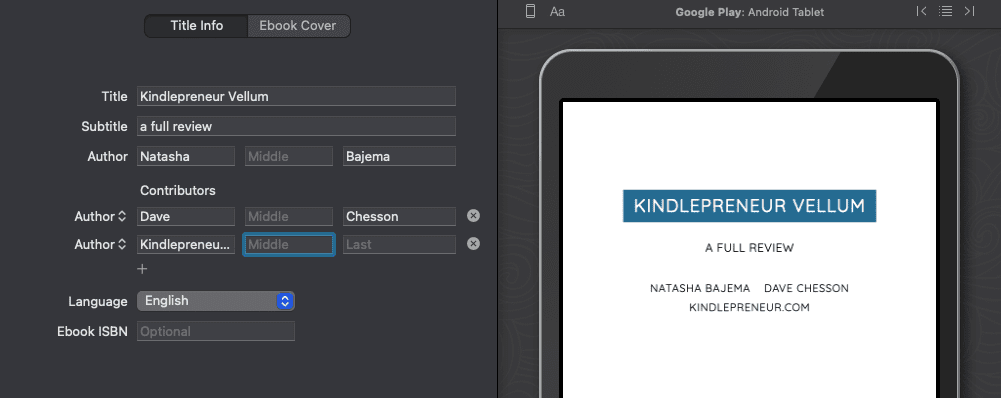Switch to the Title Info tab

coord(197,26)
